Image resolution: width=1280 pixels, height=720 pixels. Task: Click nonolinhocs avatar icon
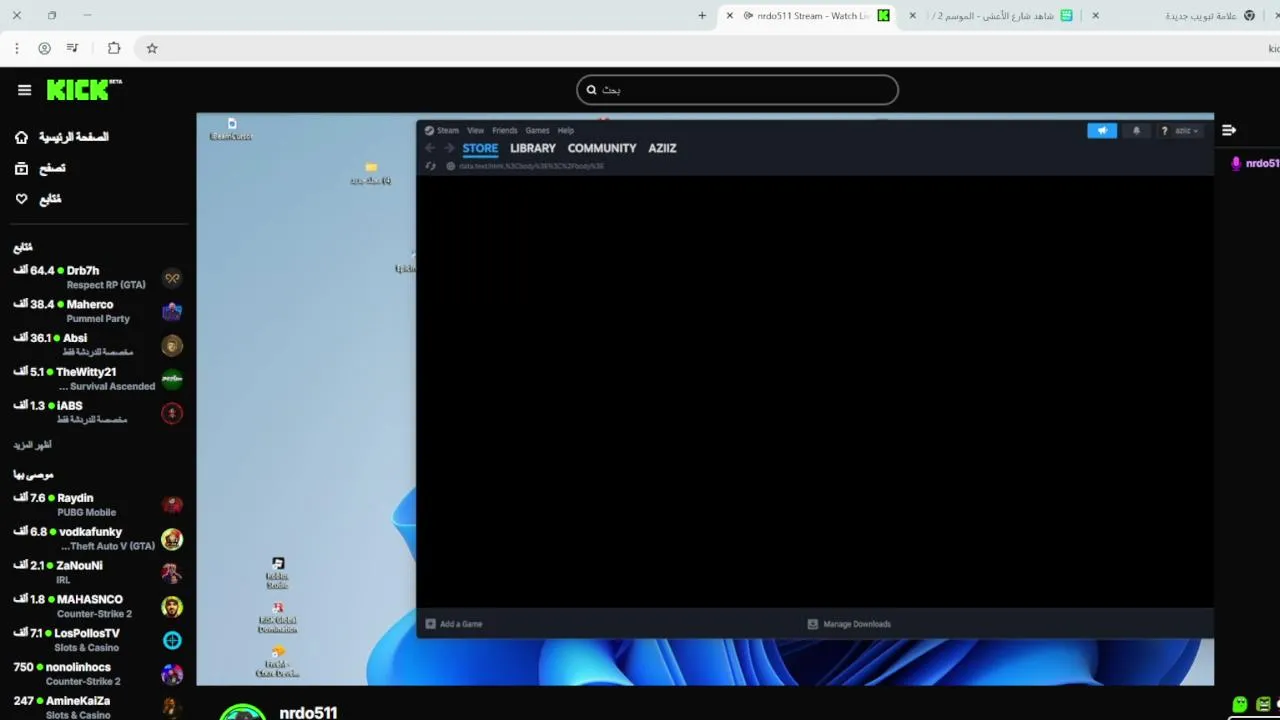tap(172, 674)
